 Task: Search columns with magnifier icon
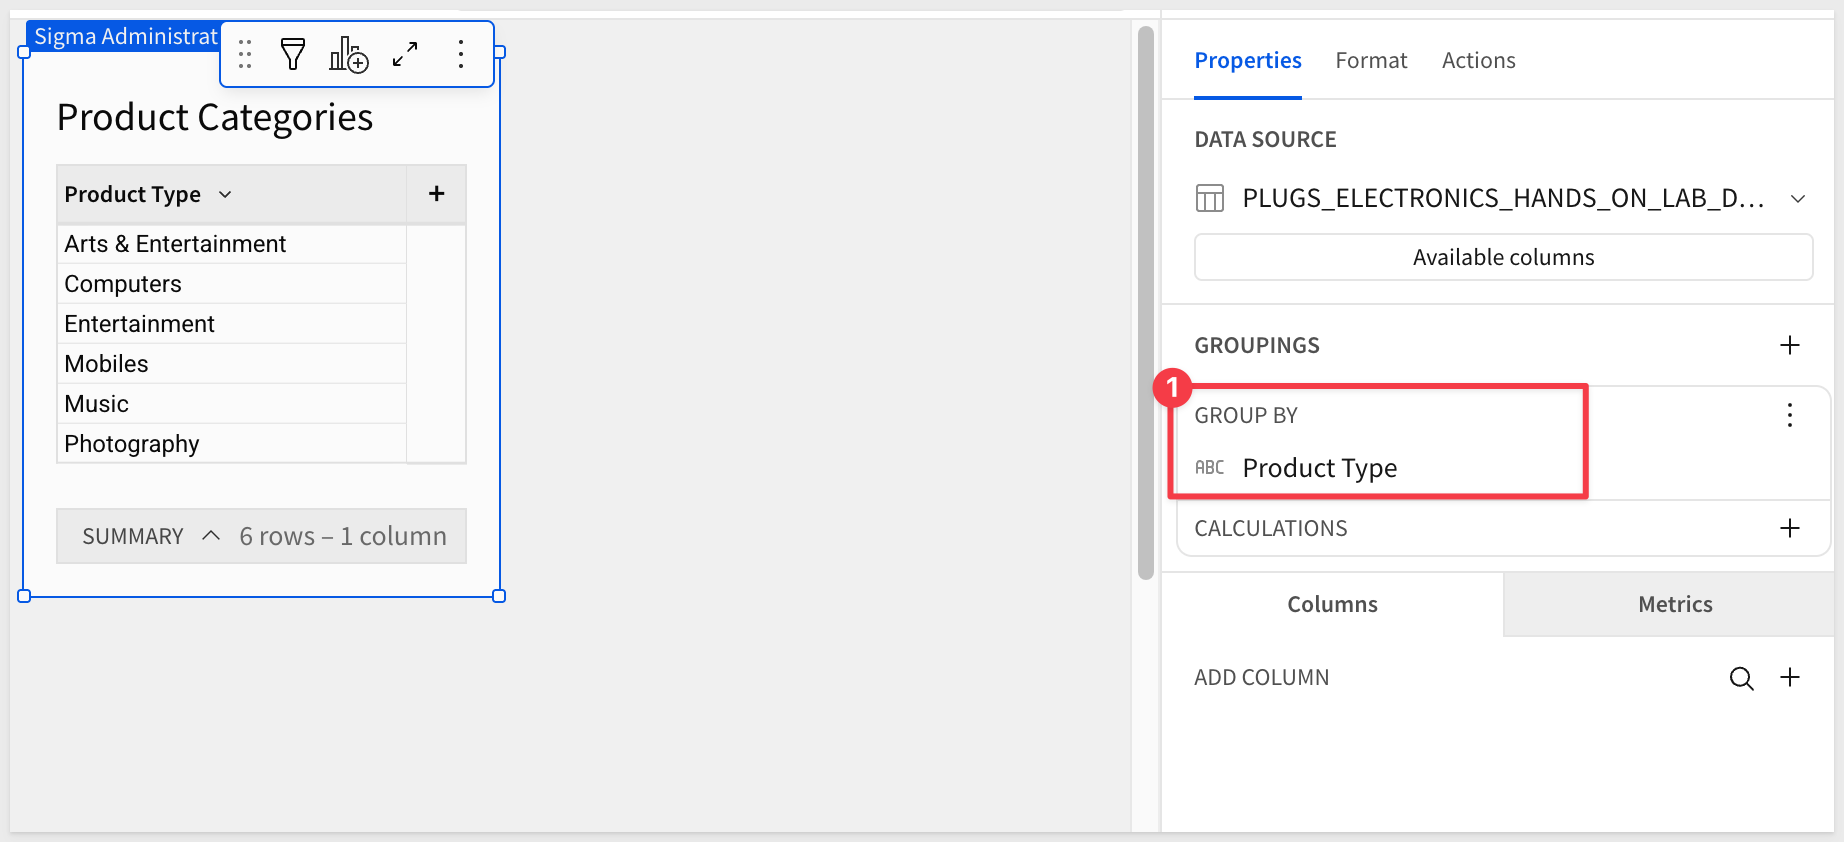(1741, 678)
